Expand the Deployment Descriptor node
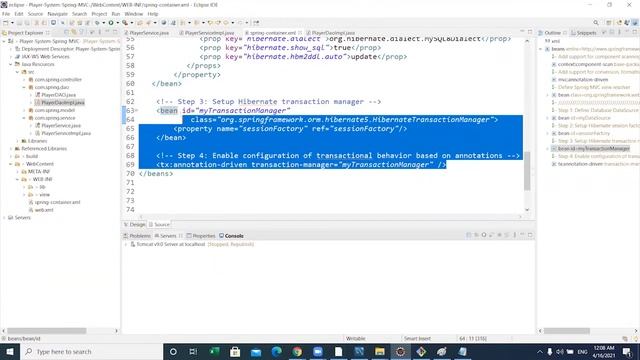 point(11,49)
